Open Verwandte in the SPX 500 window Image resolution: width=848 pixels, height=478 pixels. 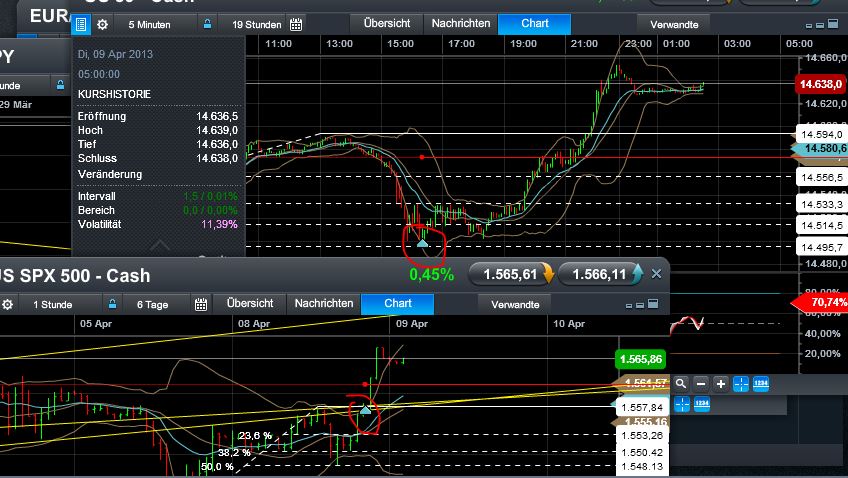[x=515, y=304]
